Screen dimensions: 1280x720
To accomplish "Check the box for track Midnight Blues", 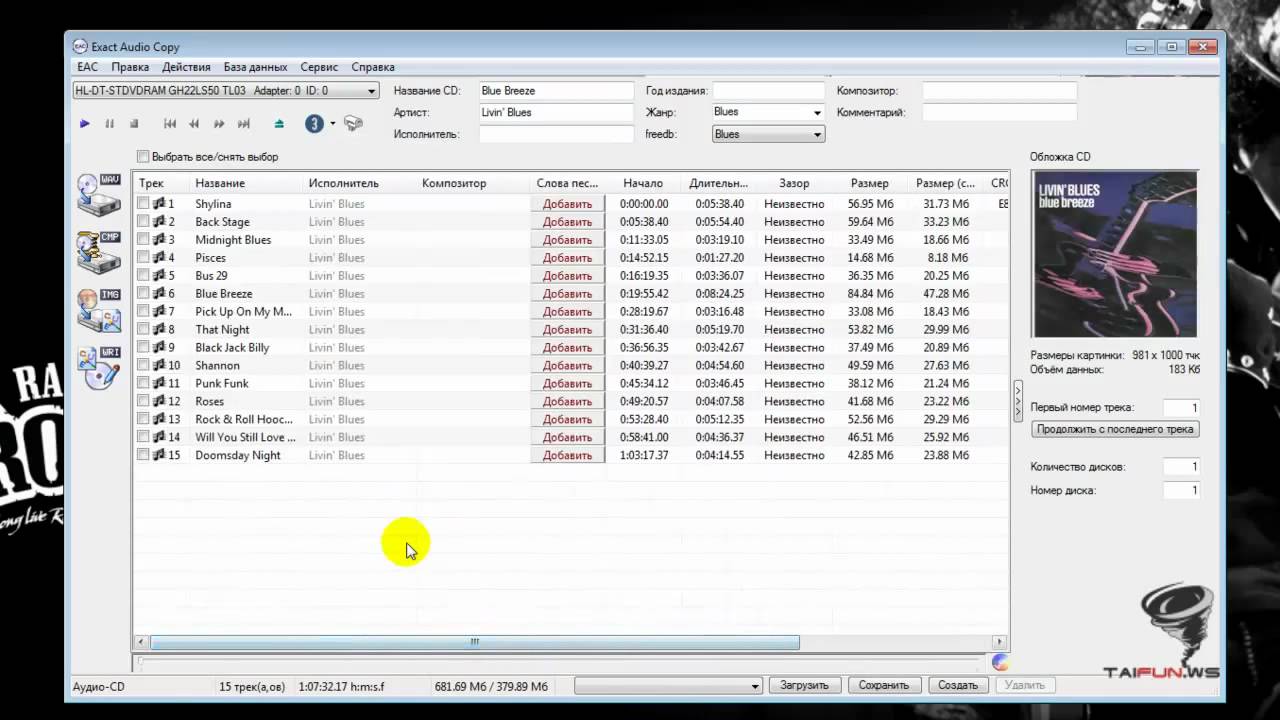I will pyautogui.click(x=143, y=239).
